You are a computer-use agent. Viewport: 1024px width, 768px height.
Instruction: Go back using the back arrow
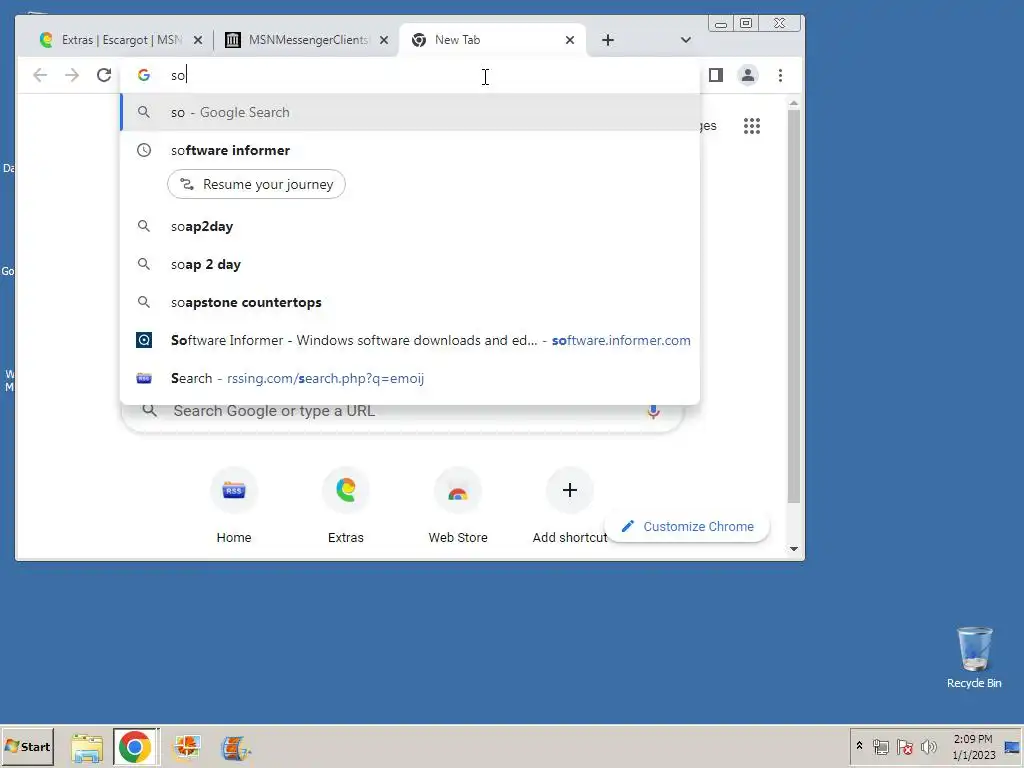point(40,75)
